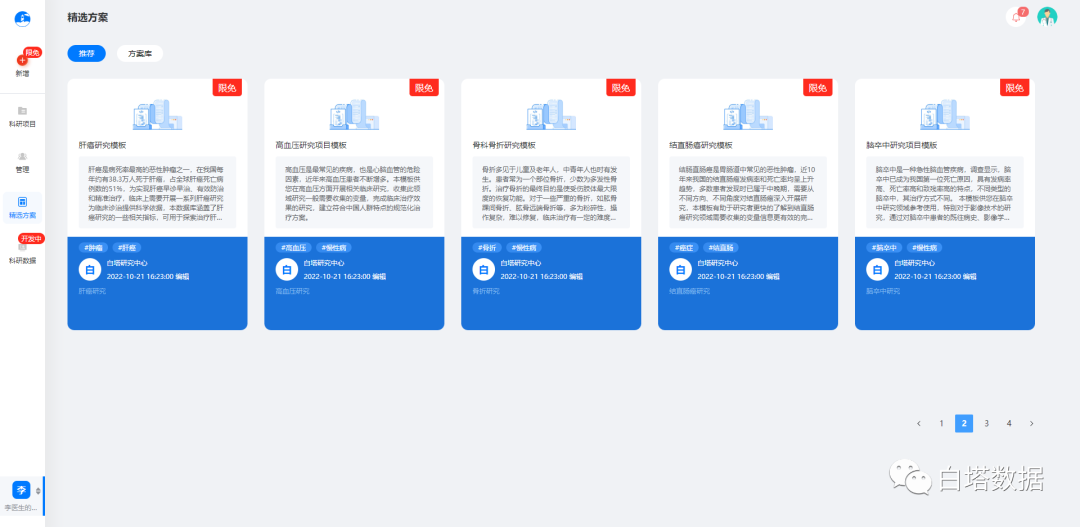Click the 李医生的... username text
This screenshot has width=1080, height=527.
[21, 508]
